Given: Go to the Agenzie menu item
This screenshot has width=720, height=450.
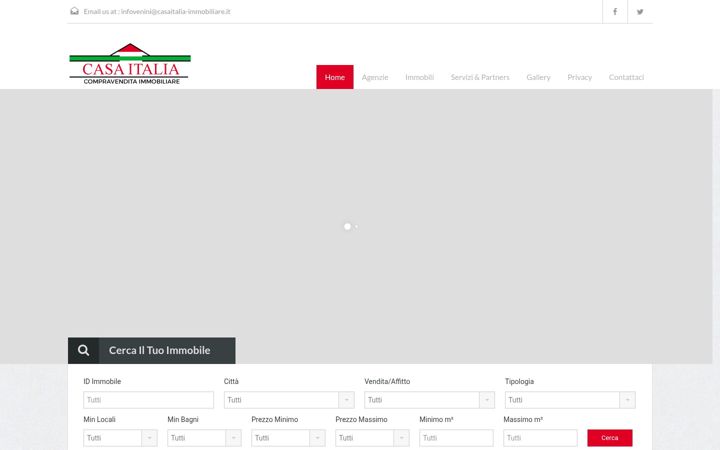Looking at the screenshot, I should pos(375,77).
